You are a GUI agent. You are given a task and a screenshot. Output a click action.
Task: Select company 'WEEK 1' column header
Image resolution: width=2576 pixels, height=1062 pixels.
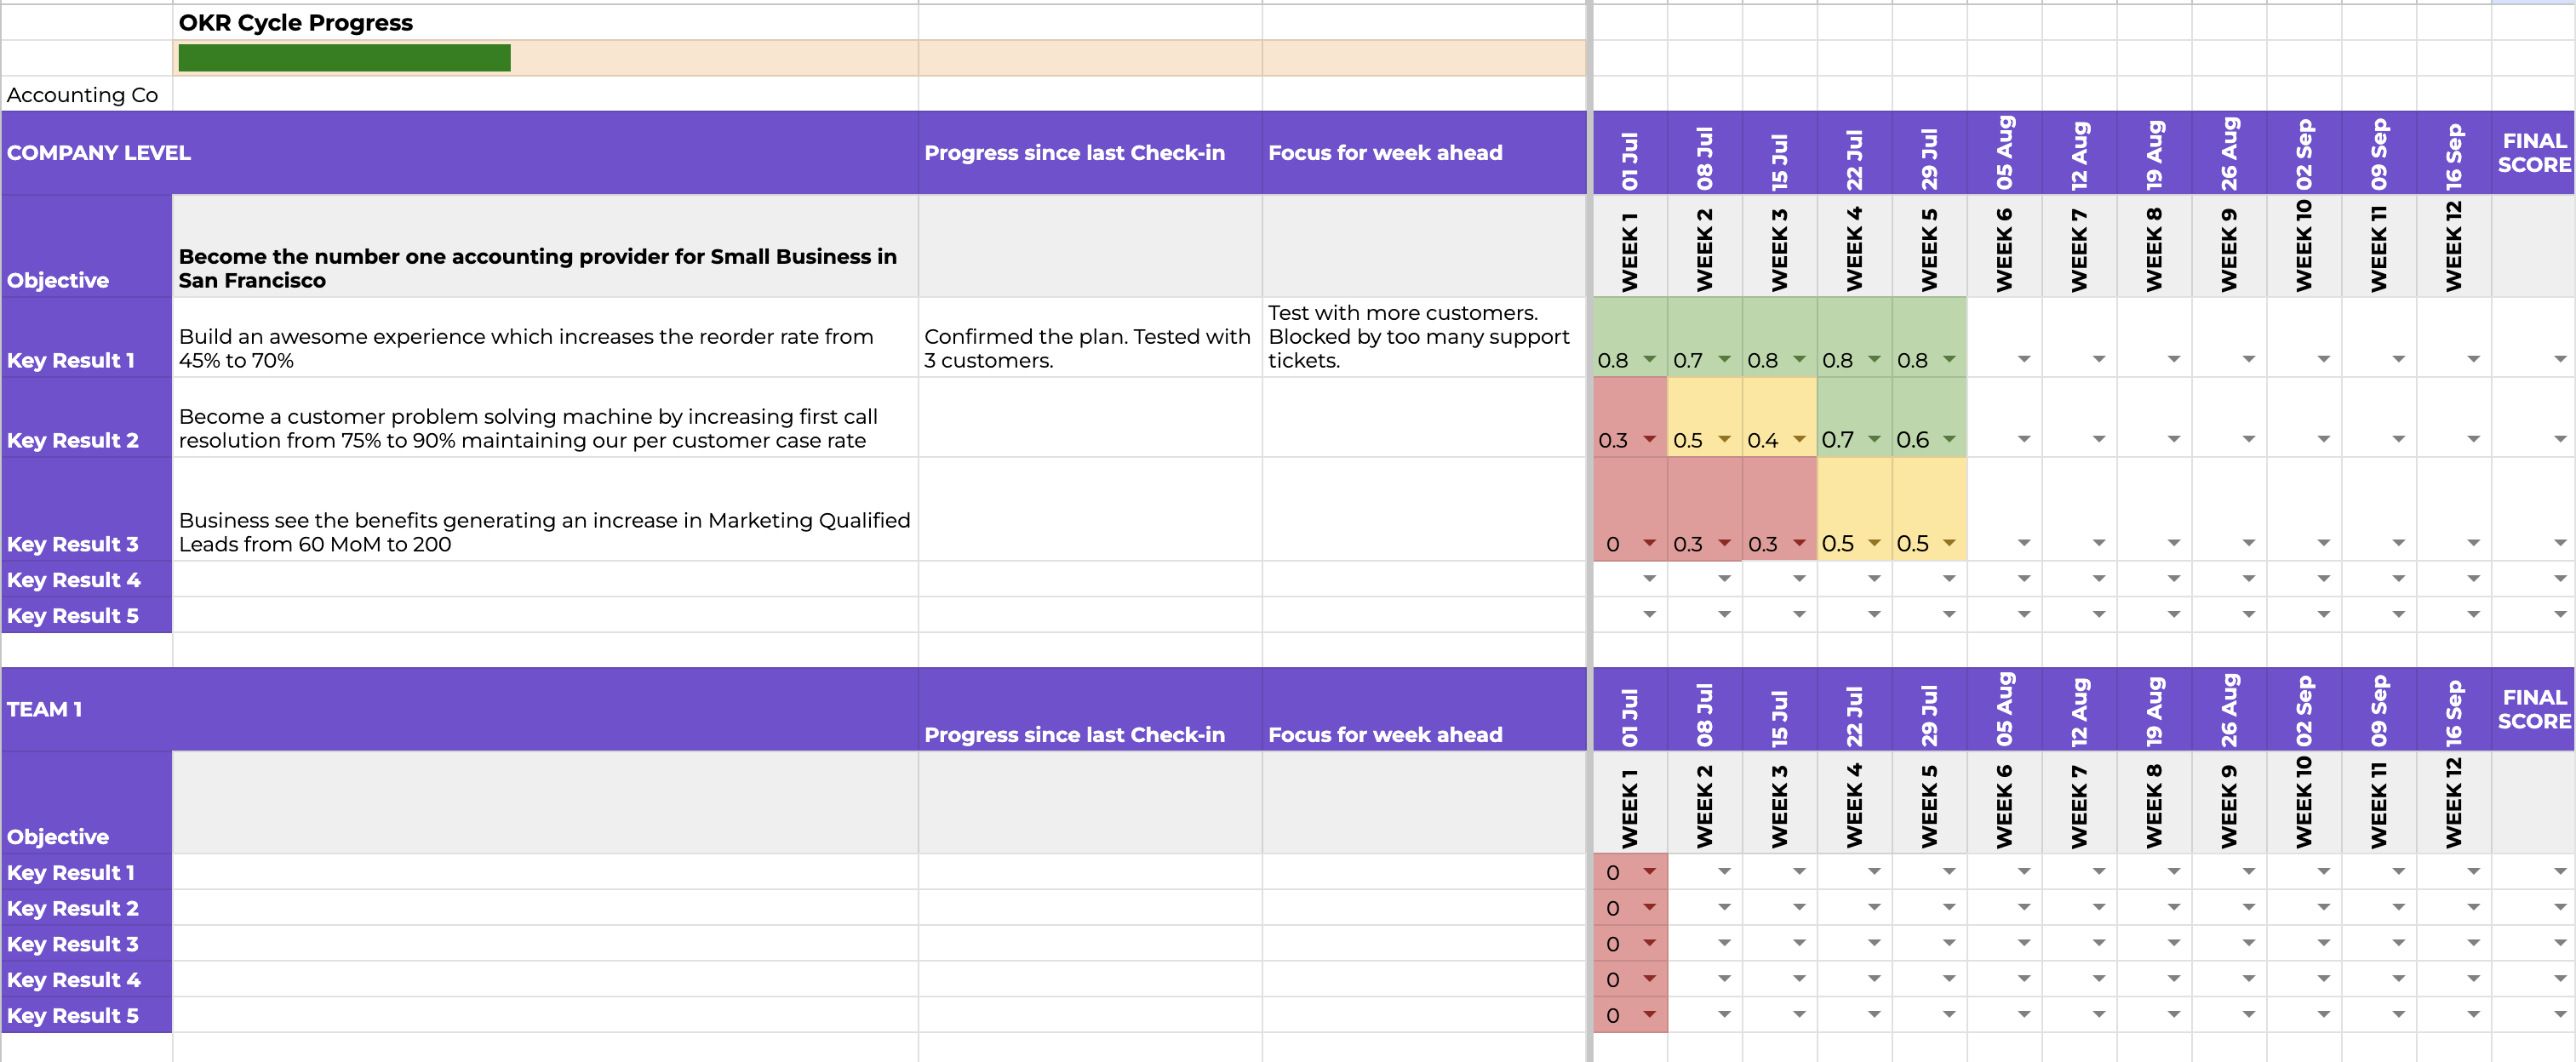(x=1630, y=246)
